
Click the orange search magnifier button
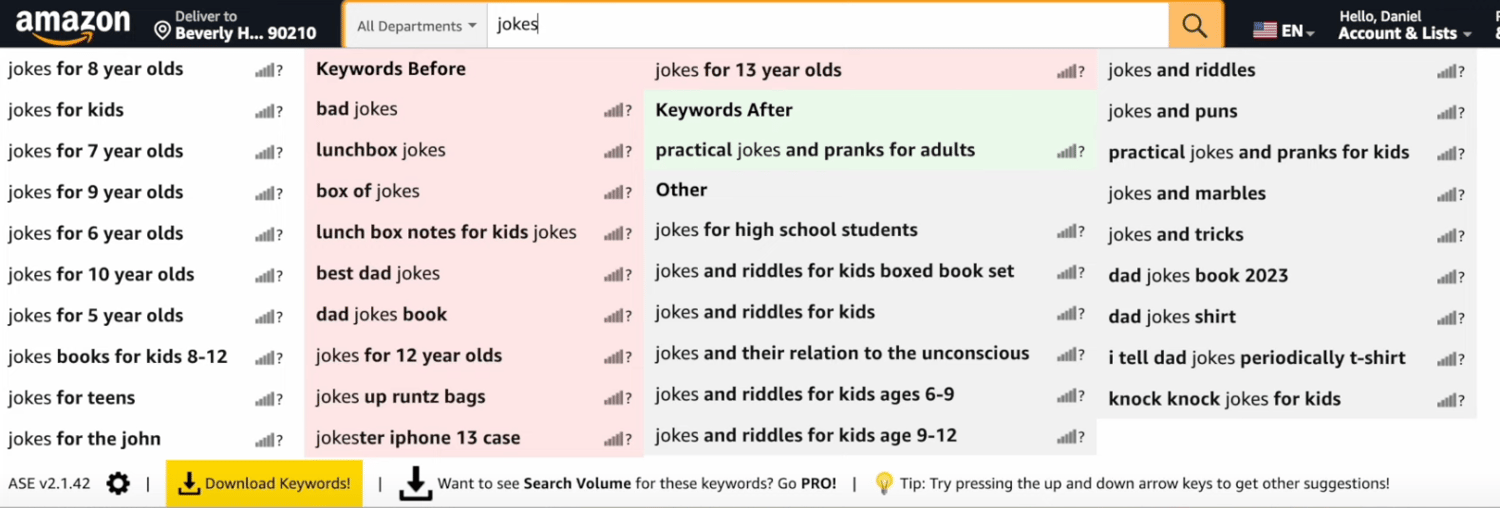point(1195,26)
